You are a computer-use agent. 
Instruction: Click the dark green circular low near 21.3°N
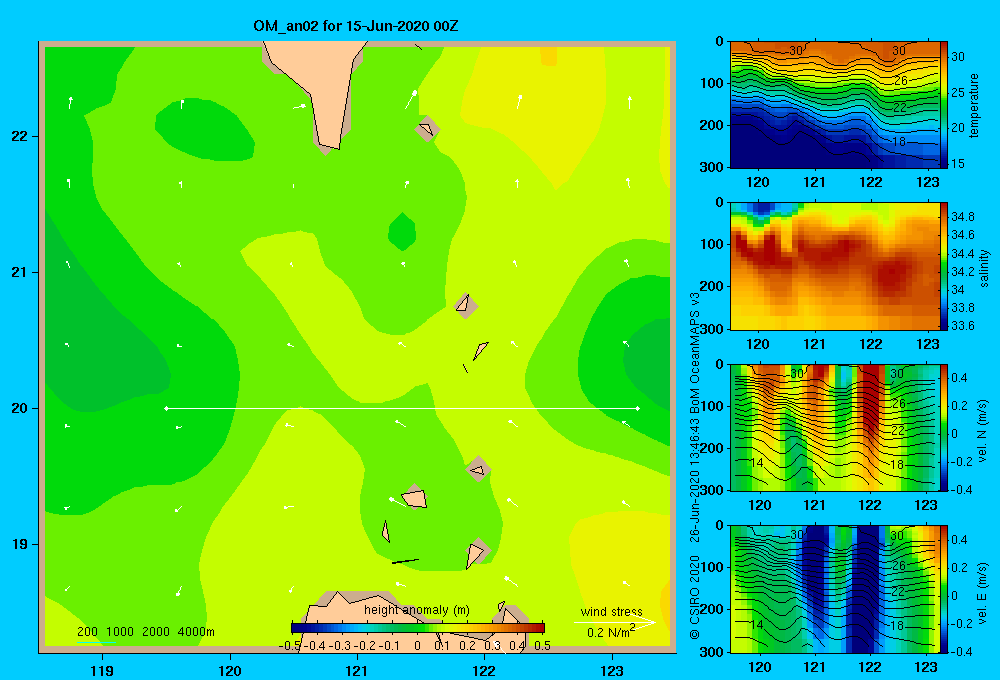(402, 232)
